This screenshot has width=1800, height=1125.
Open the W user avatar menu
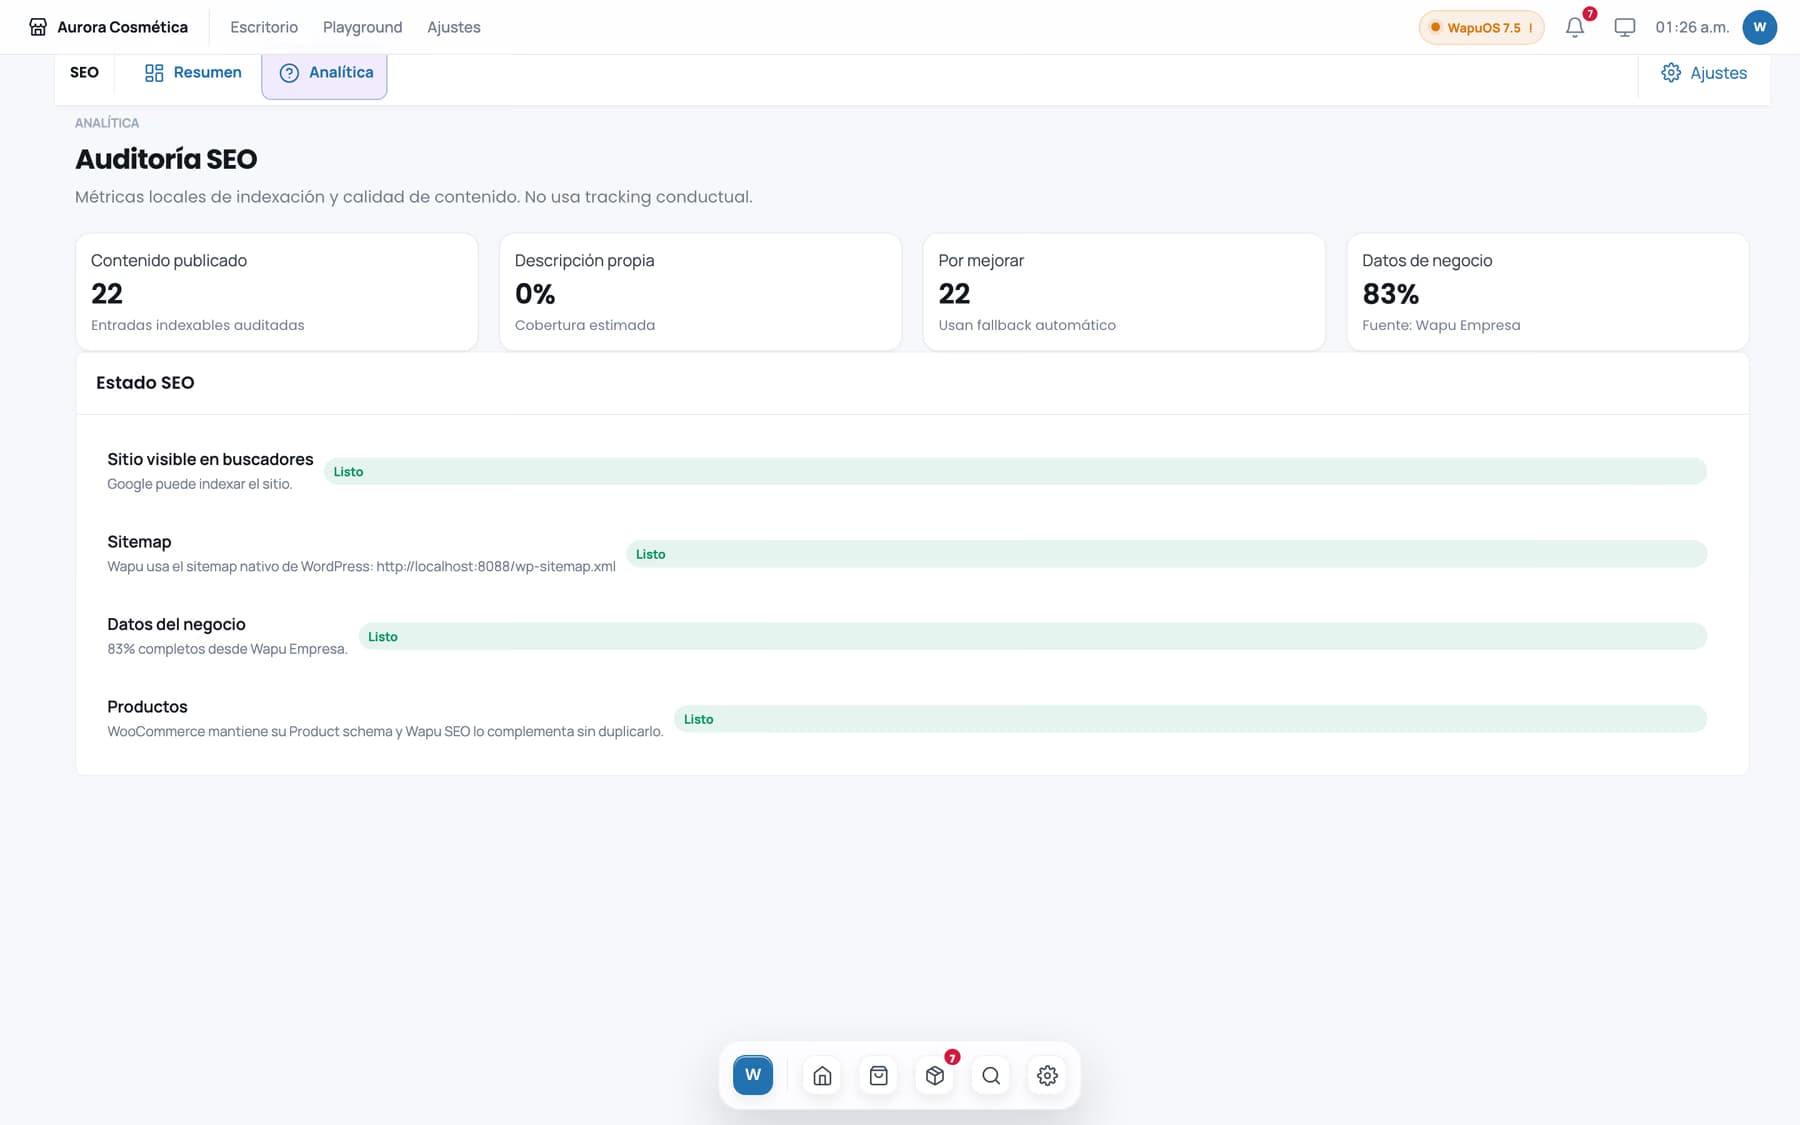1759,27
